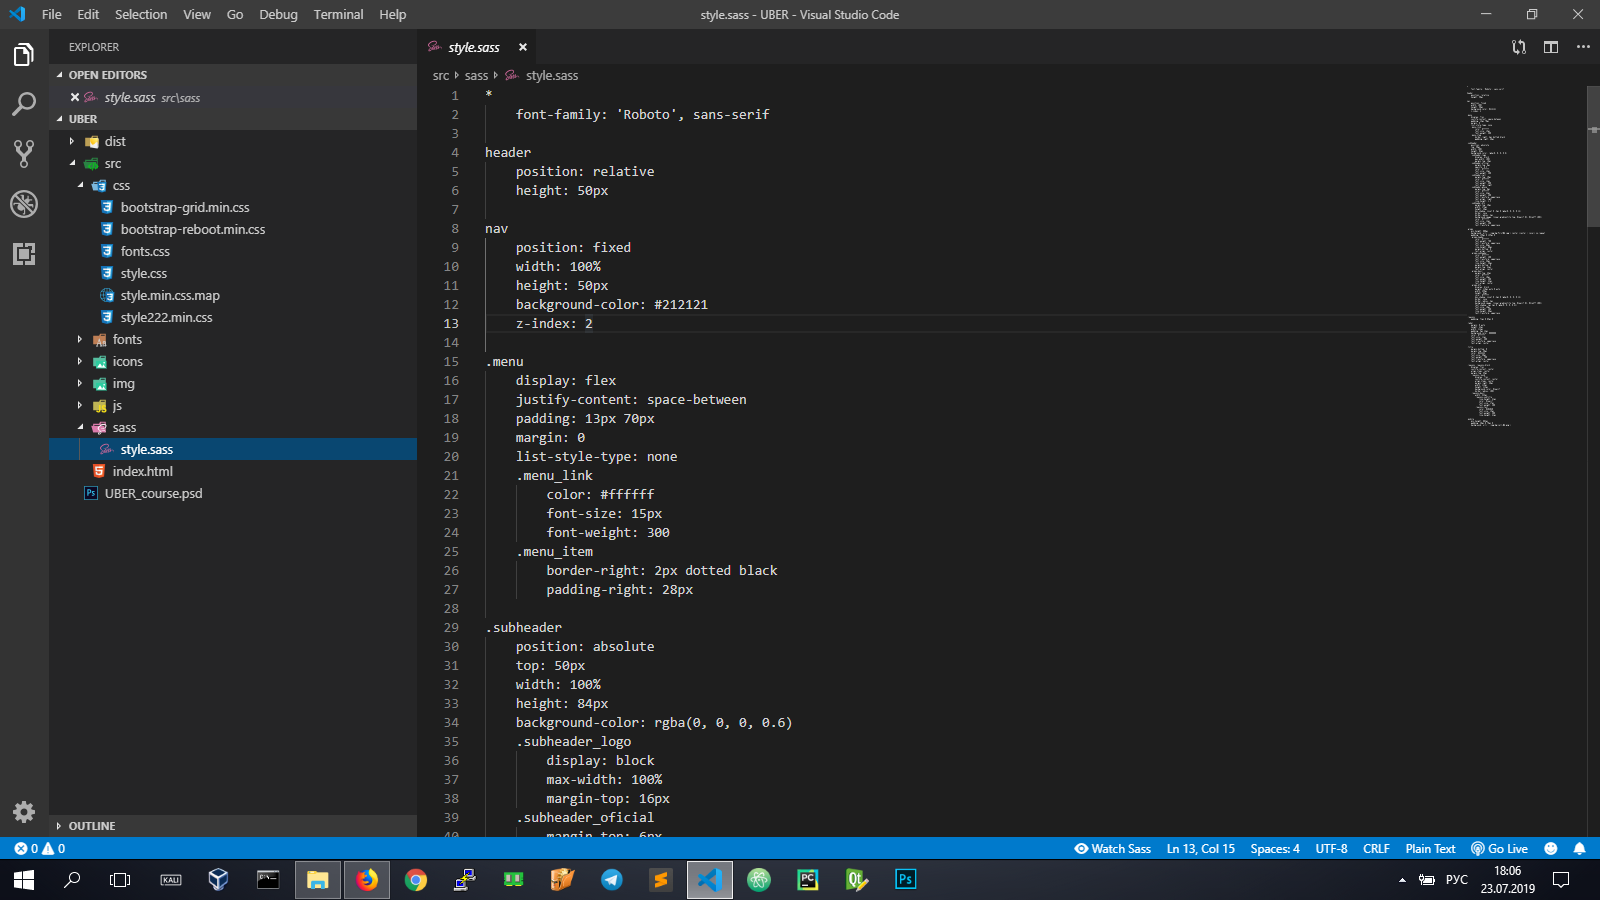The width and height of the screenshot is (1600, 900).
Task: Open the View menu
Action: pos(197,14)
